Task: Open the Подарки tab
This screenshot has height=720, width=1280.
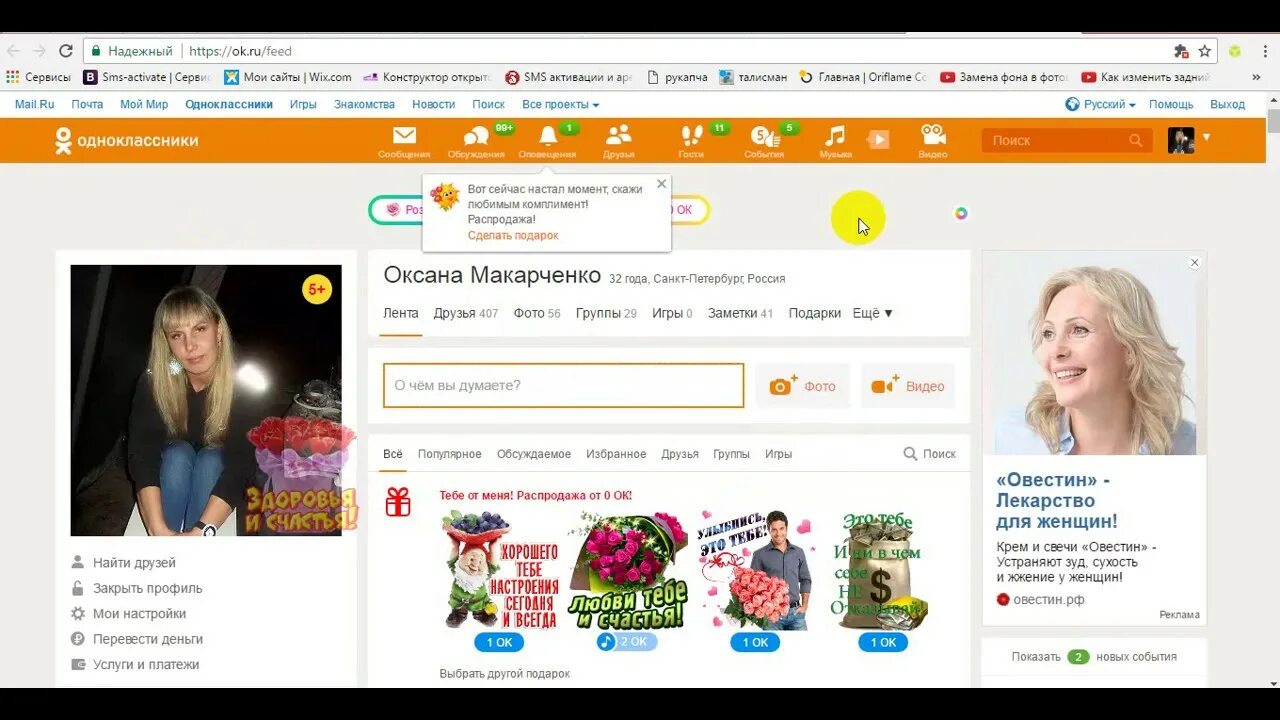Action: [814, 313]
